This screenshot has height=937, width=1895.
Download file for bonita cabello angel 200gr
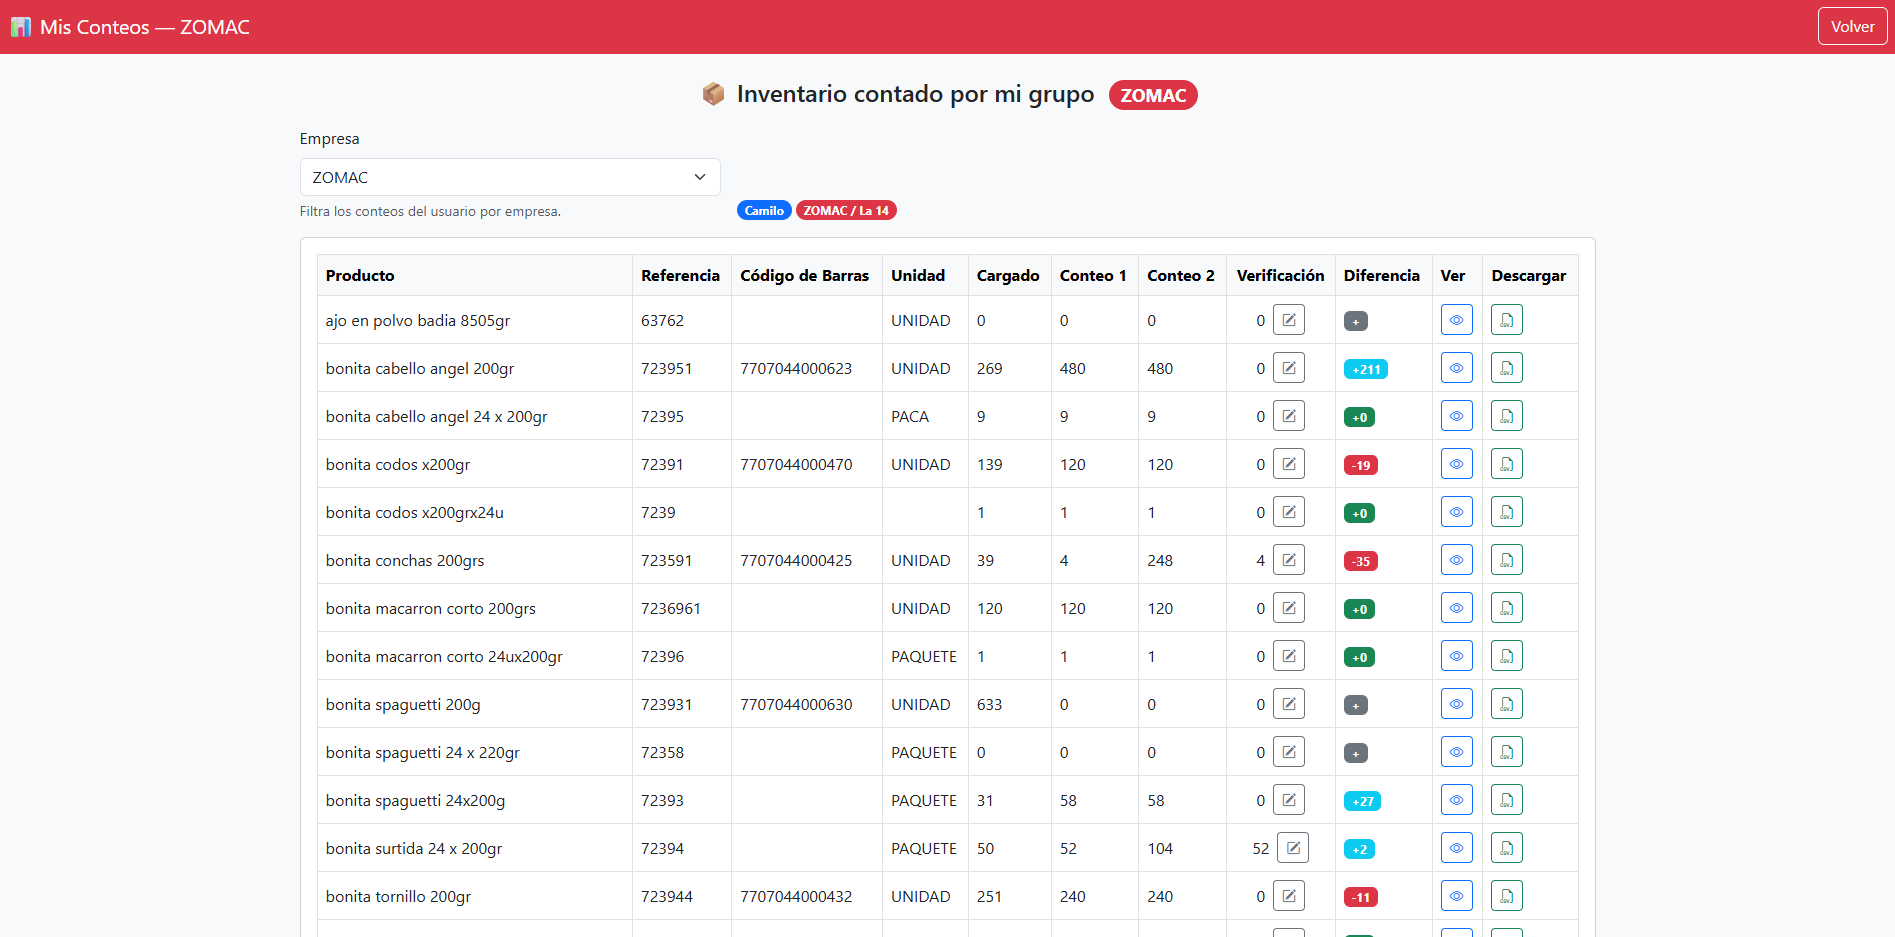click(1506, 368)
